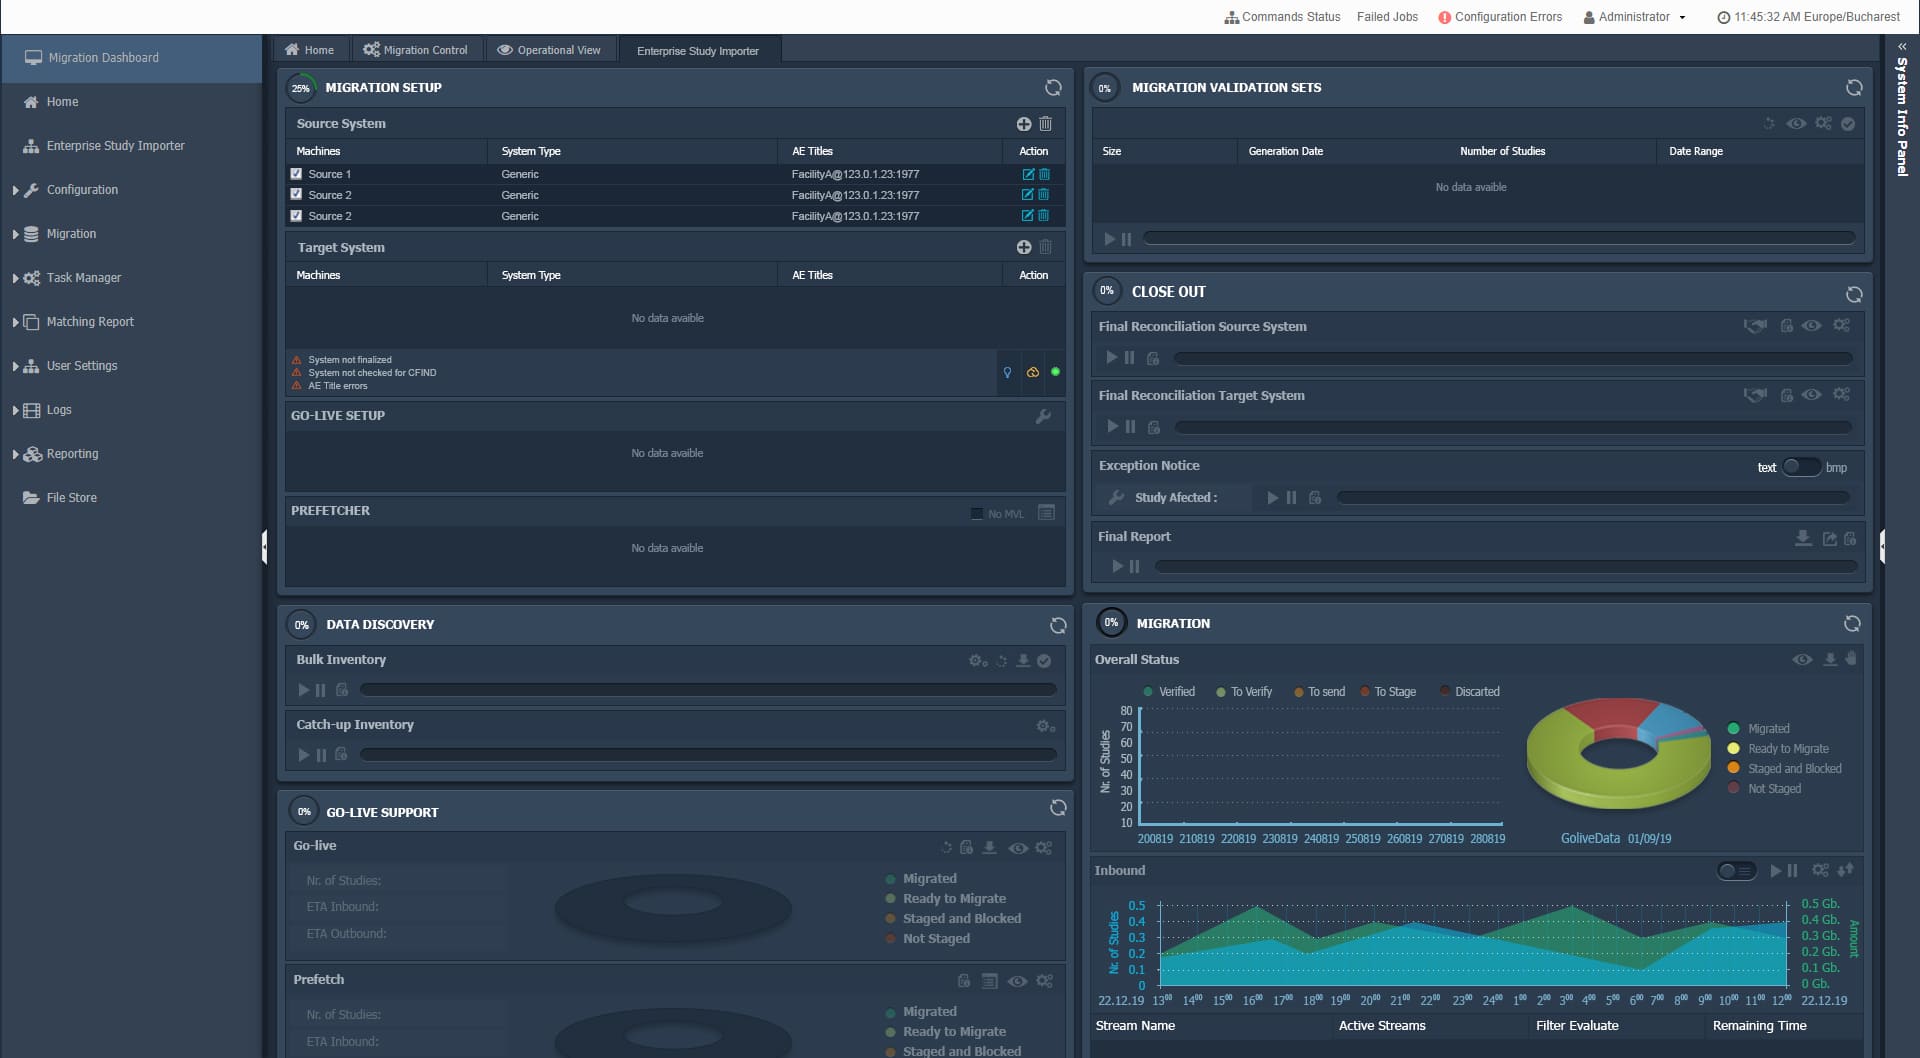Switch to the Operational View tab
The width and height of the screenshot is (1920, 1058).
tap(549, 50)
